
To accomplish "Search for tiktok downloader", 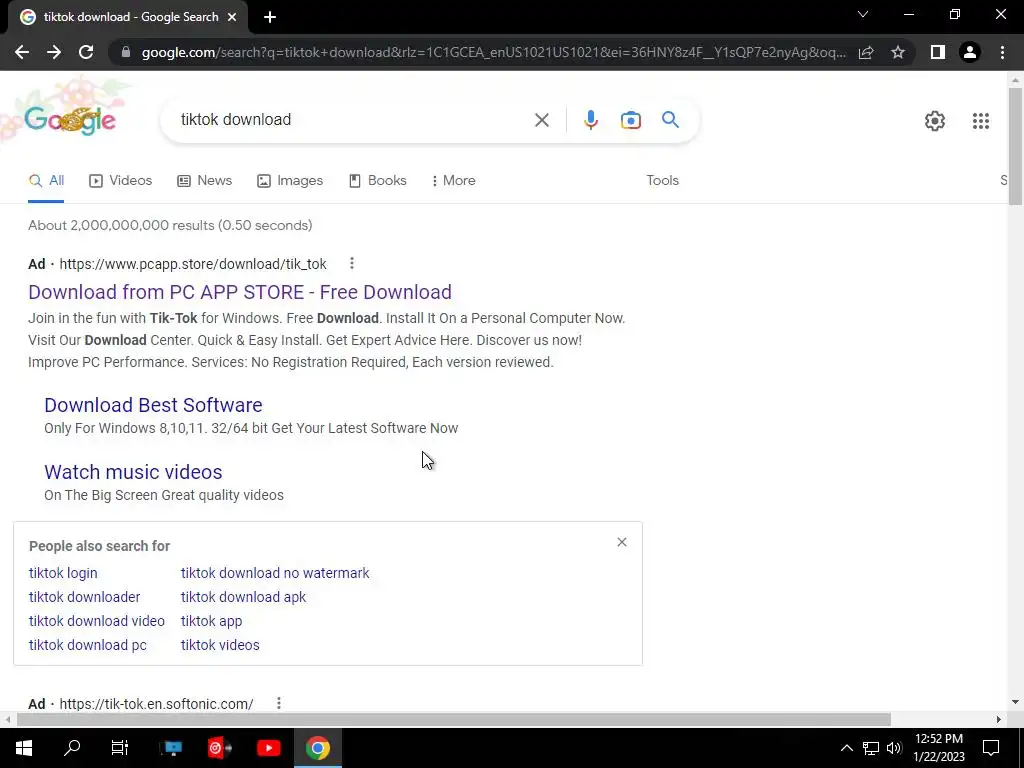I will pos(84,598).
